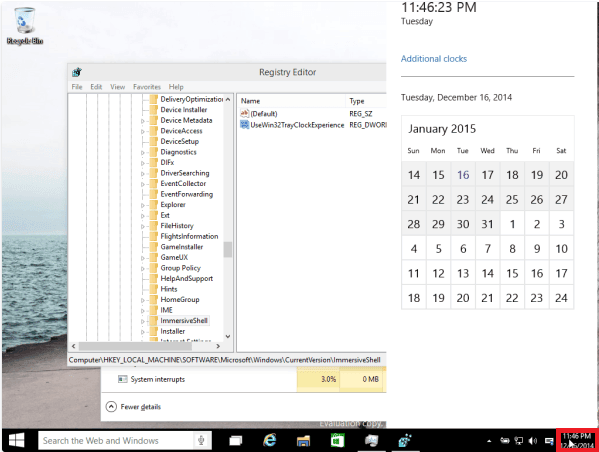Screen dimensions: 599x452
Task: Expand the DriverSearching key
Action: [143, 173]
